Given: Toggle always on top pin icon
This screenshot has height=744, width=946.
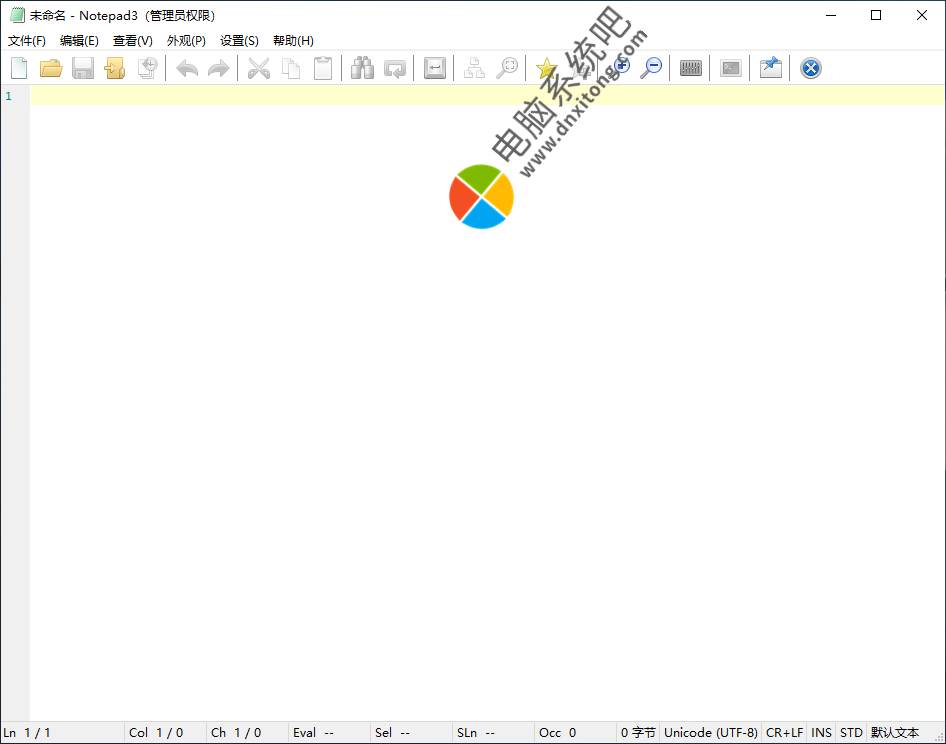Looking at the screenshot, I should 770,68.
